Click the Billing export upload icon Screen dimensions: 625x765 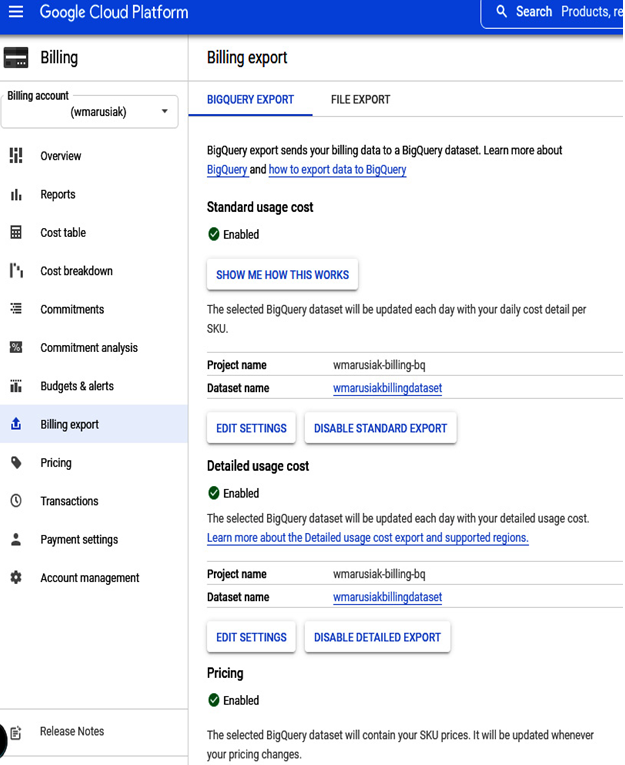point(16,423)
